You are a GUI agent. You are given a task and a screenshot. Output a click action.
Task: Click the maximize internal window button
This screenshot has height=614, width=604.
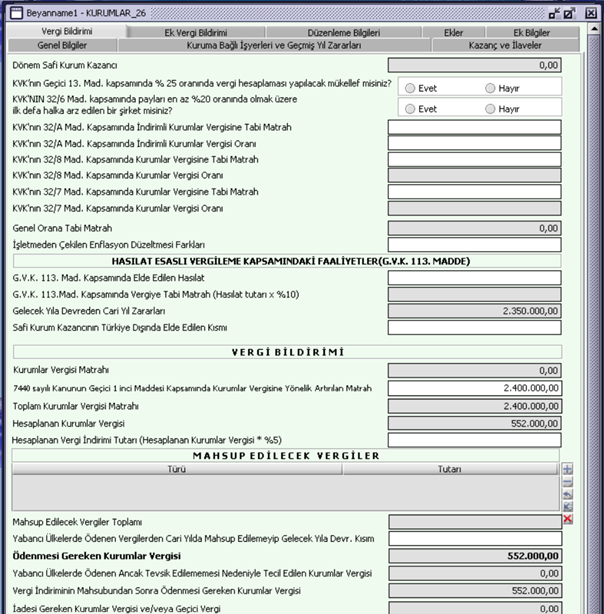(570, 13)
